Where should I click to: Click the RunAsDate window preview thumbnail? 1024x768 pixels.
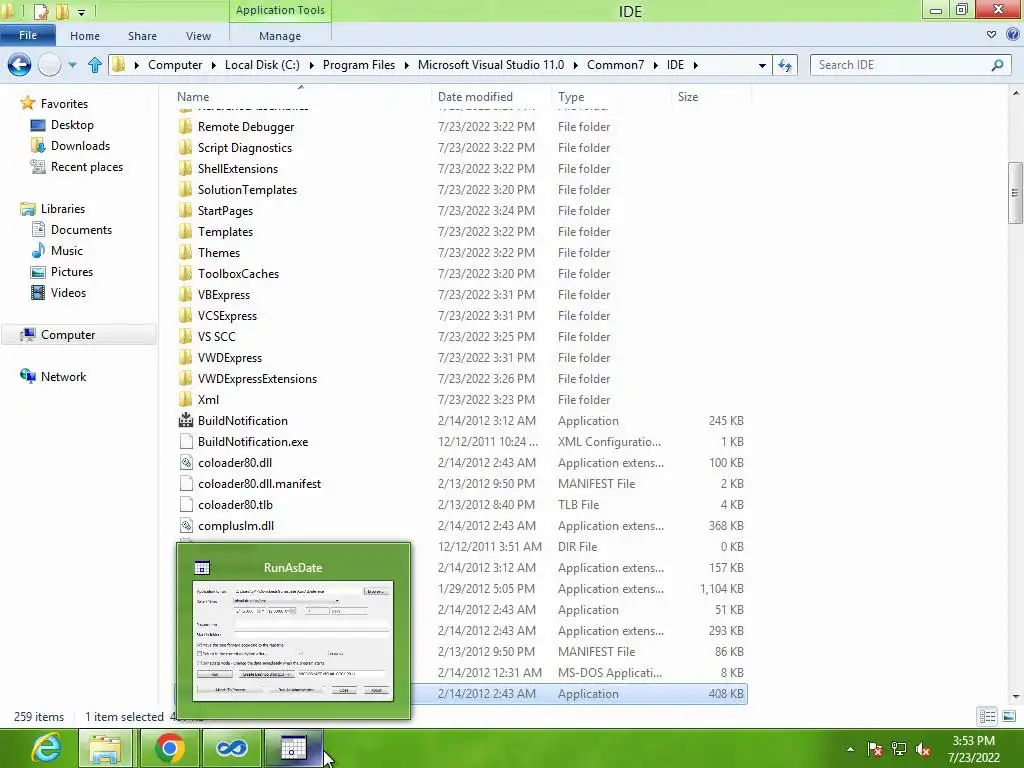click(x=294, y=640)
